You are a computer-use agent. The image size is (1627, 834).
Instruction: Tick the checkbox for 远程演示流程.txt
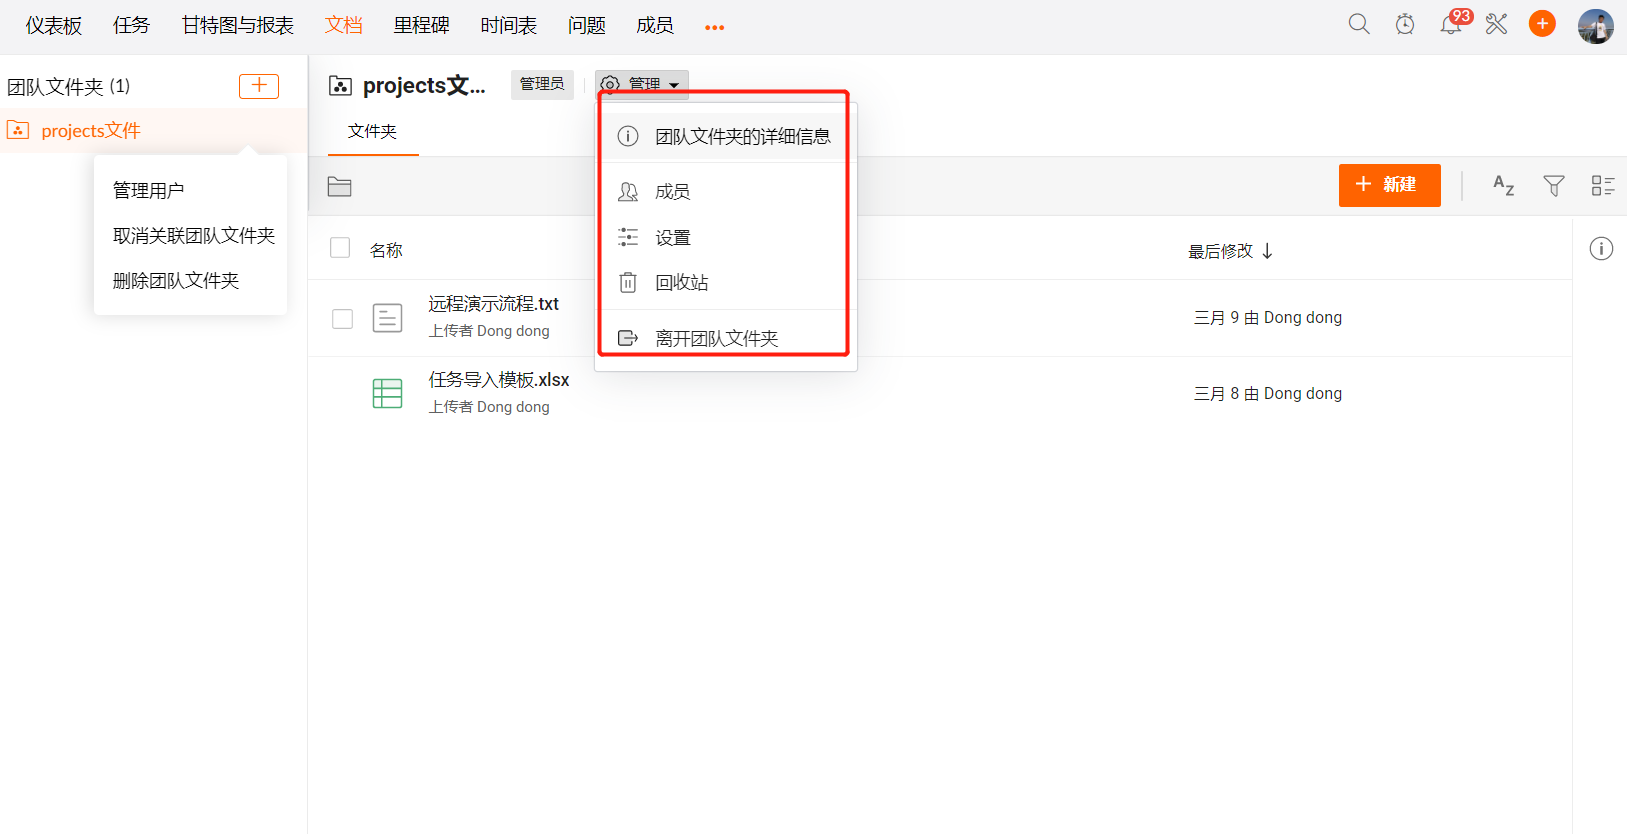342,318
